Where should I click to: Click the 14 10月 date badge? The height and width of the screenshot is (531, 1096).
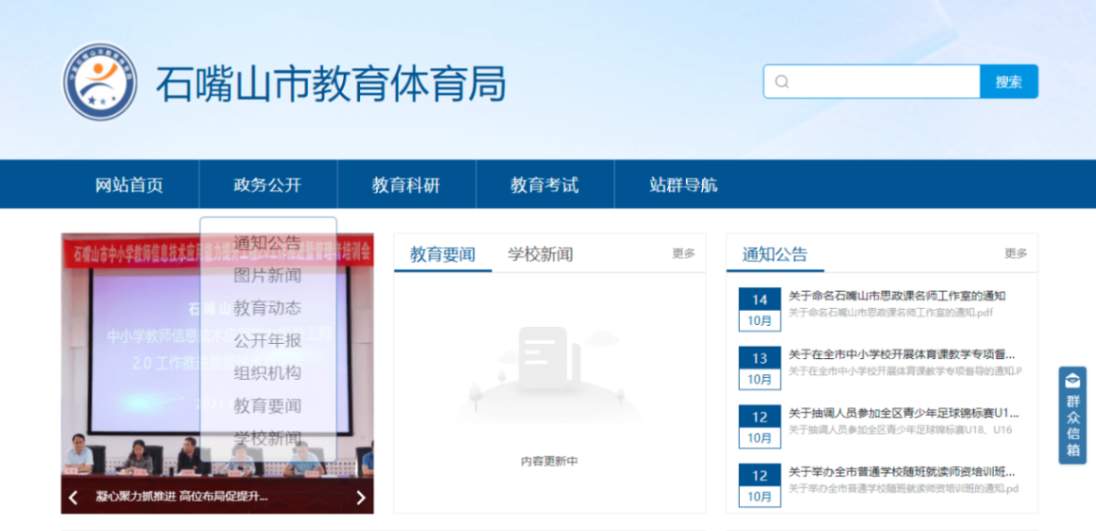(x=759, y=310)
